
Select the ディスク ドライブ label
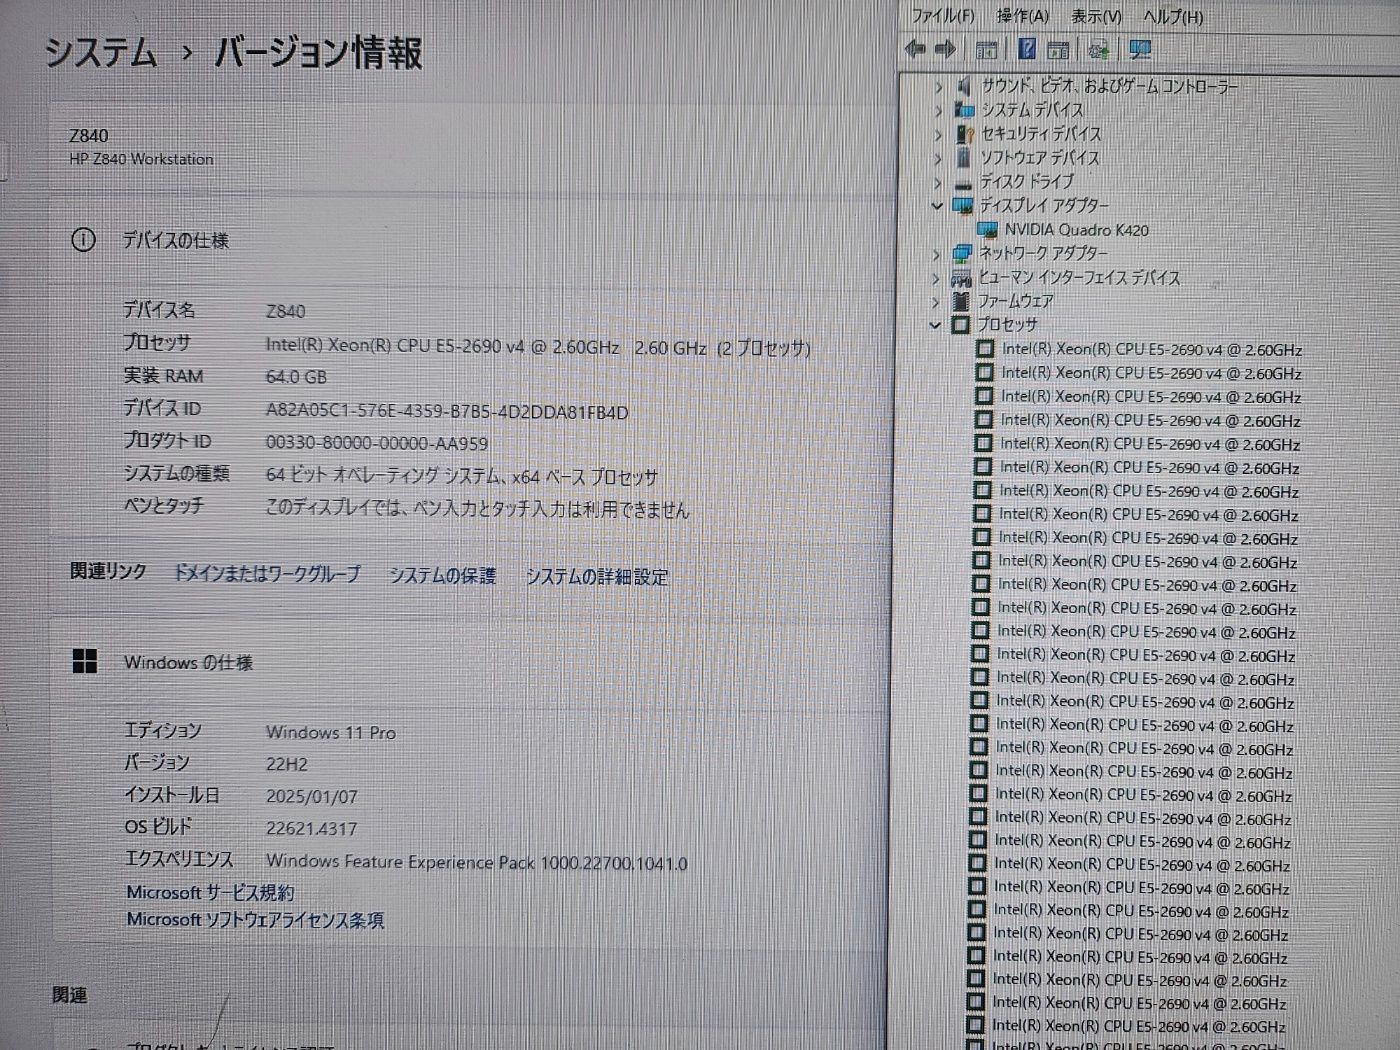click(x=1026, y=182)
